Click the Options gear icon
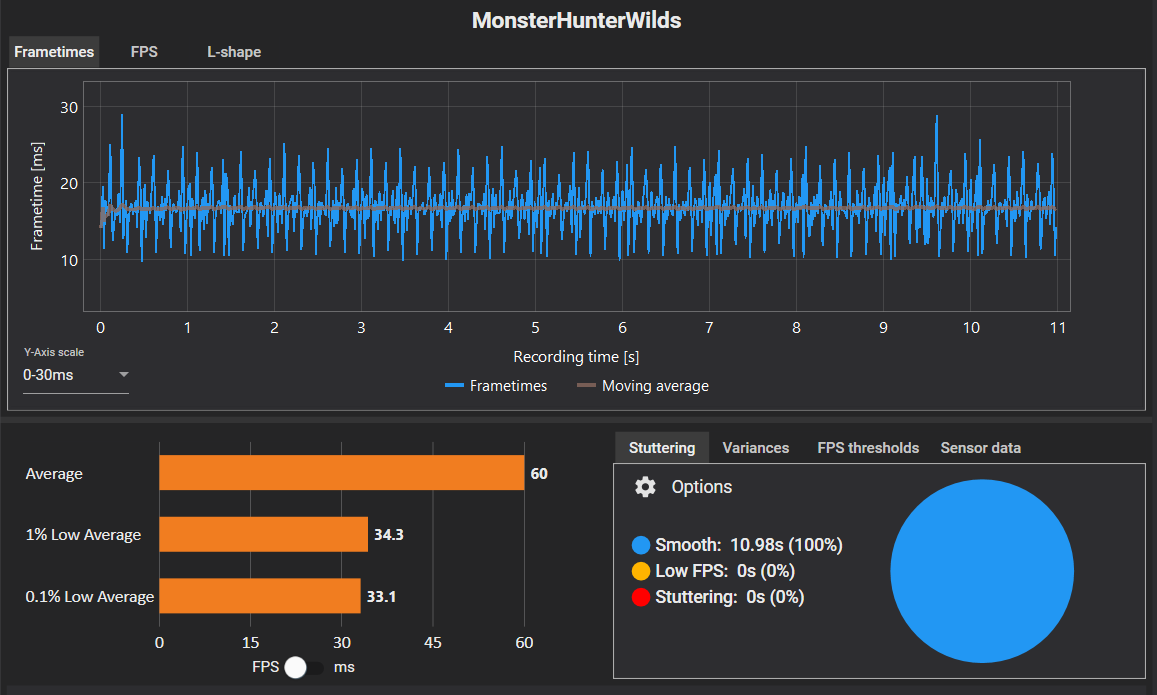This screenshot has width=1157, height=695. pyautogui.click(x=646, y=487)
